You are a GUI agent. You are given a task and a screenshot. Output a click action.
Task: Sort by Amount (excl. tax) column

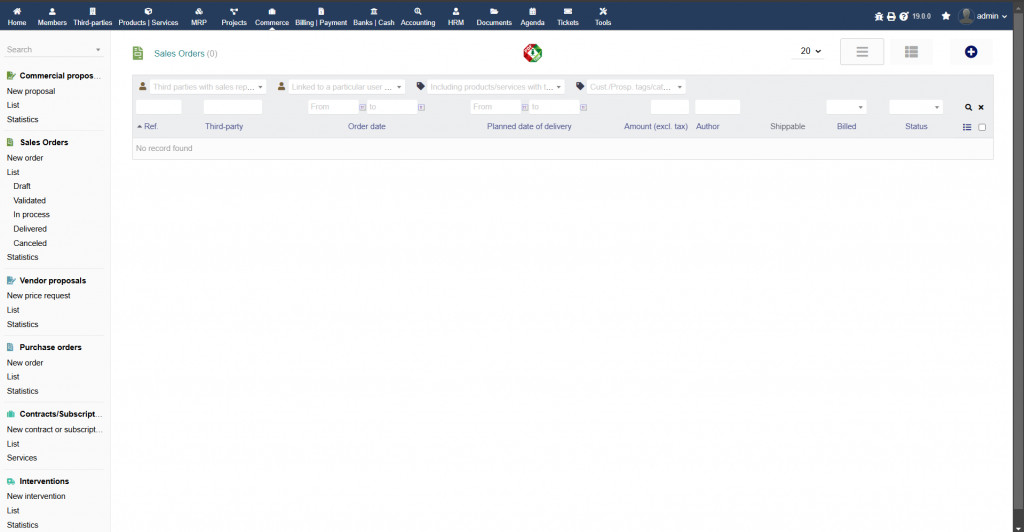pos(656,127)
